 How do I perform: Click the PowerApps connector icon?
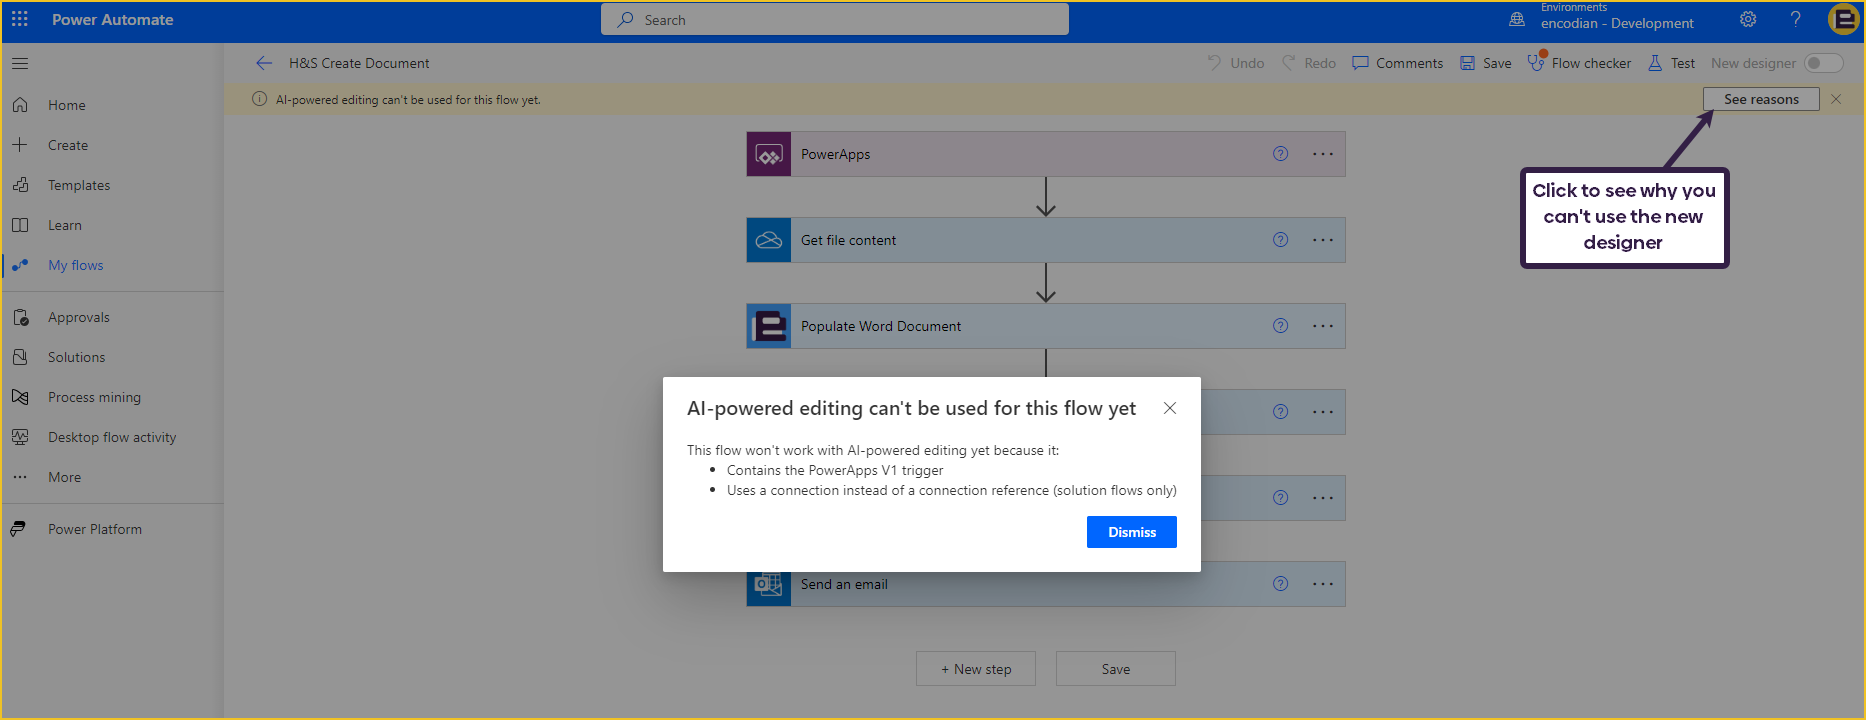click(x=769, y=154)
